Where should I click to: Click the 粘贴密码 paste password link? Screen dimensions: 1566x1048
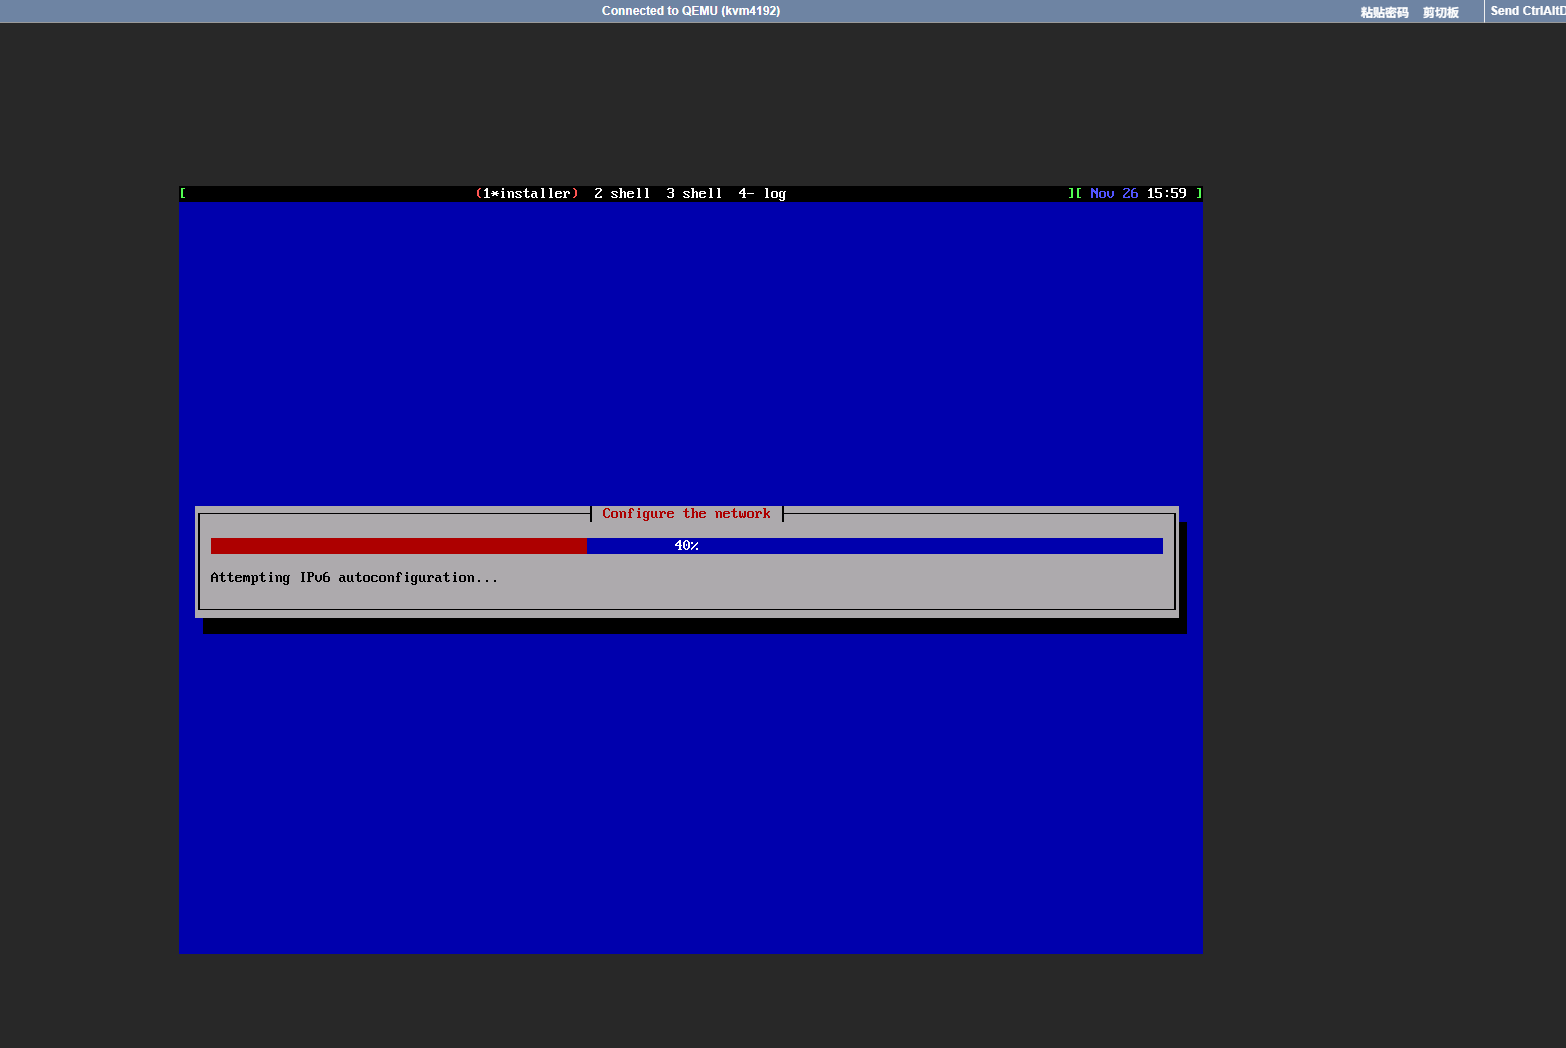(1384, 12)
